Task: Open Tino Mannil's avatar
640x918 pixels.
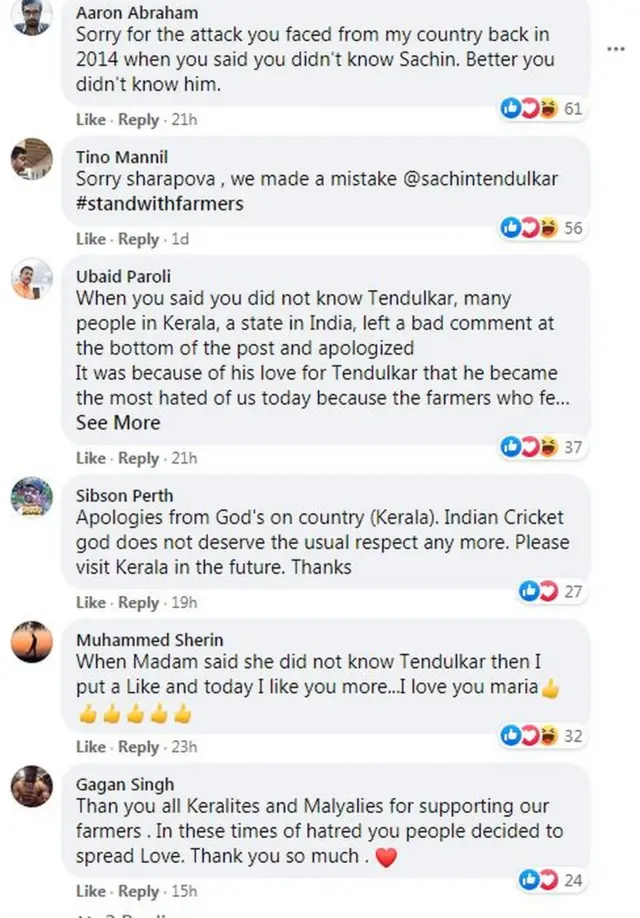Action: 31,158
